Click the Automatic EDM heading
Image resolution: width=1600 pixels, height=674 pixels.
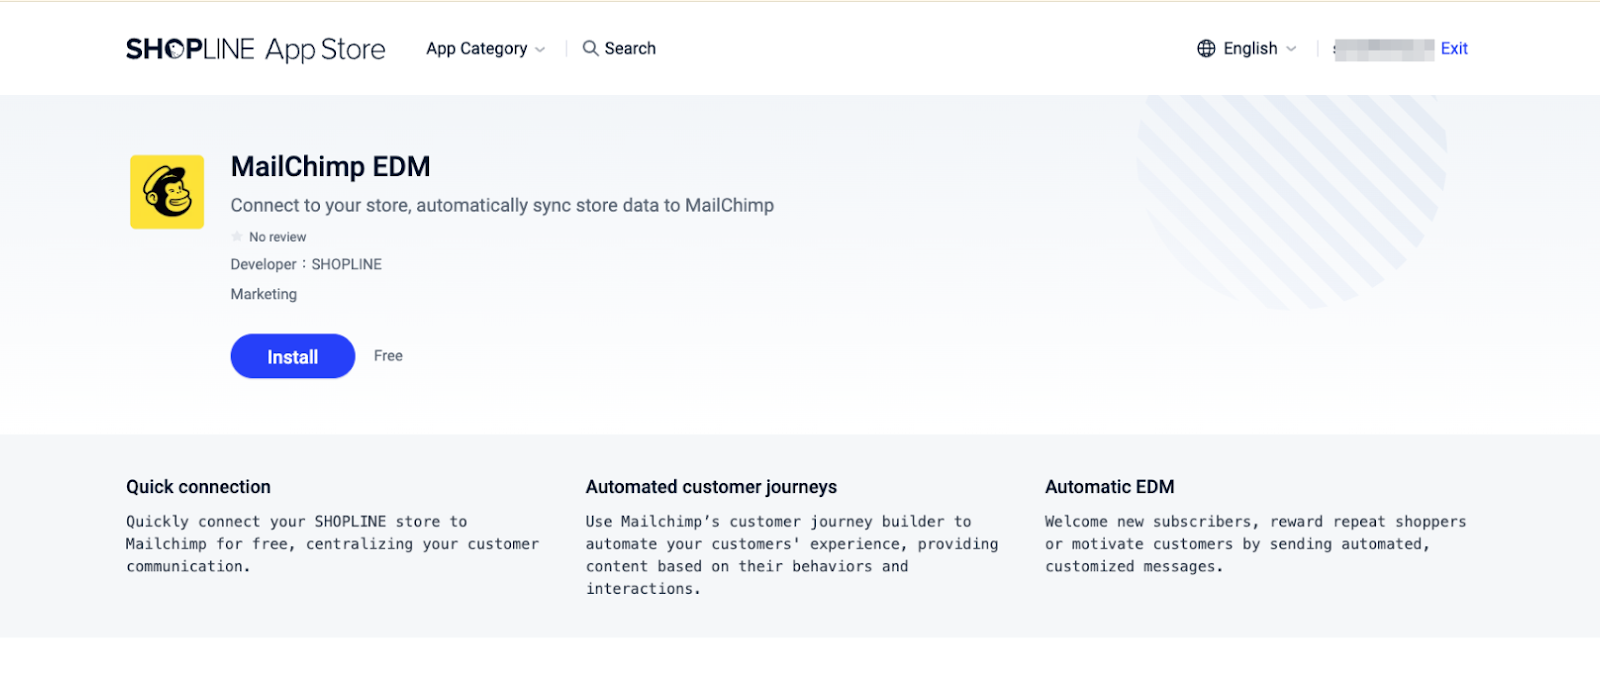click(x=1109, y=487)
